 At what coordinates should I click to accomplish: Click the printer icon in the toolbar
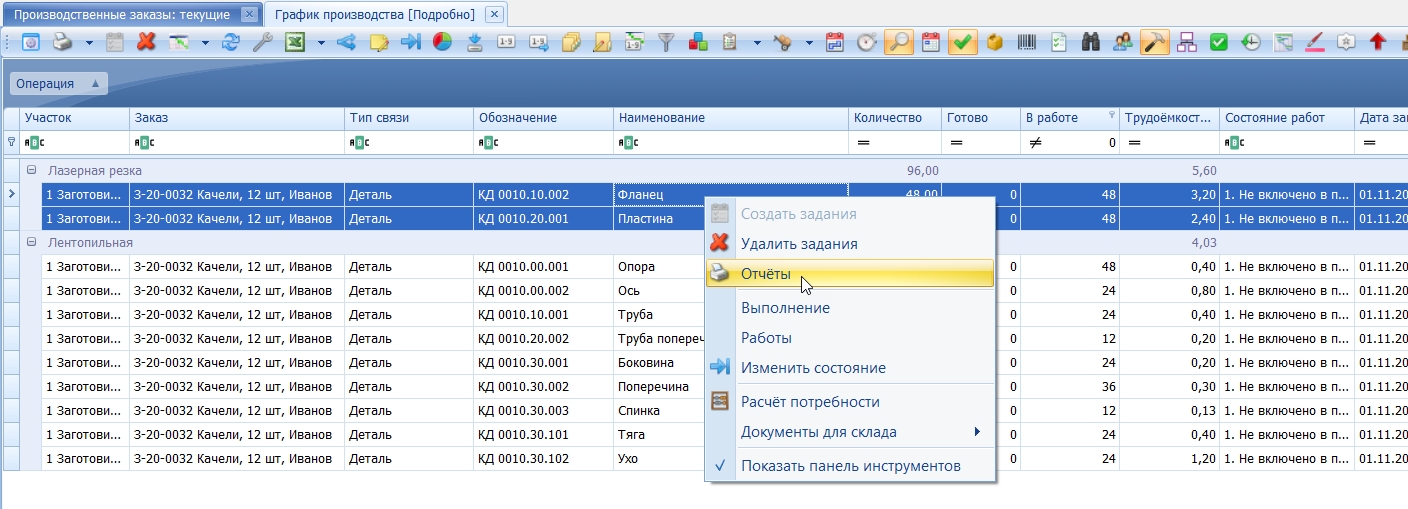click(x=62, y=42)
